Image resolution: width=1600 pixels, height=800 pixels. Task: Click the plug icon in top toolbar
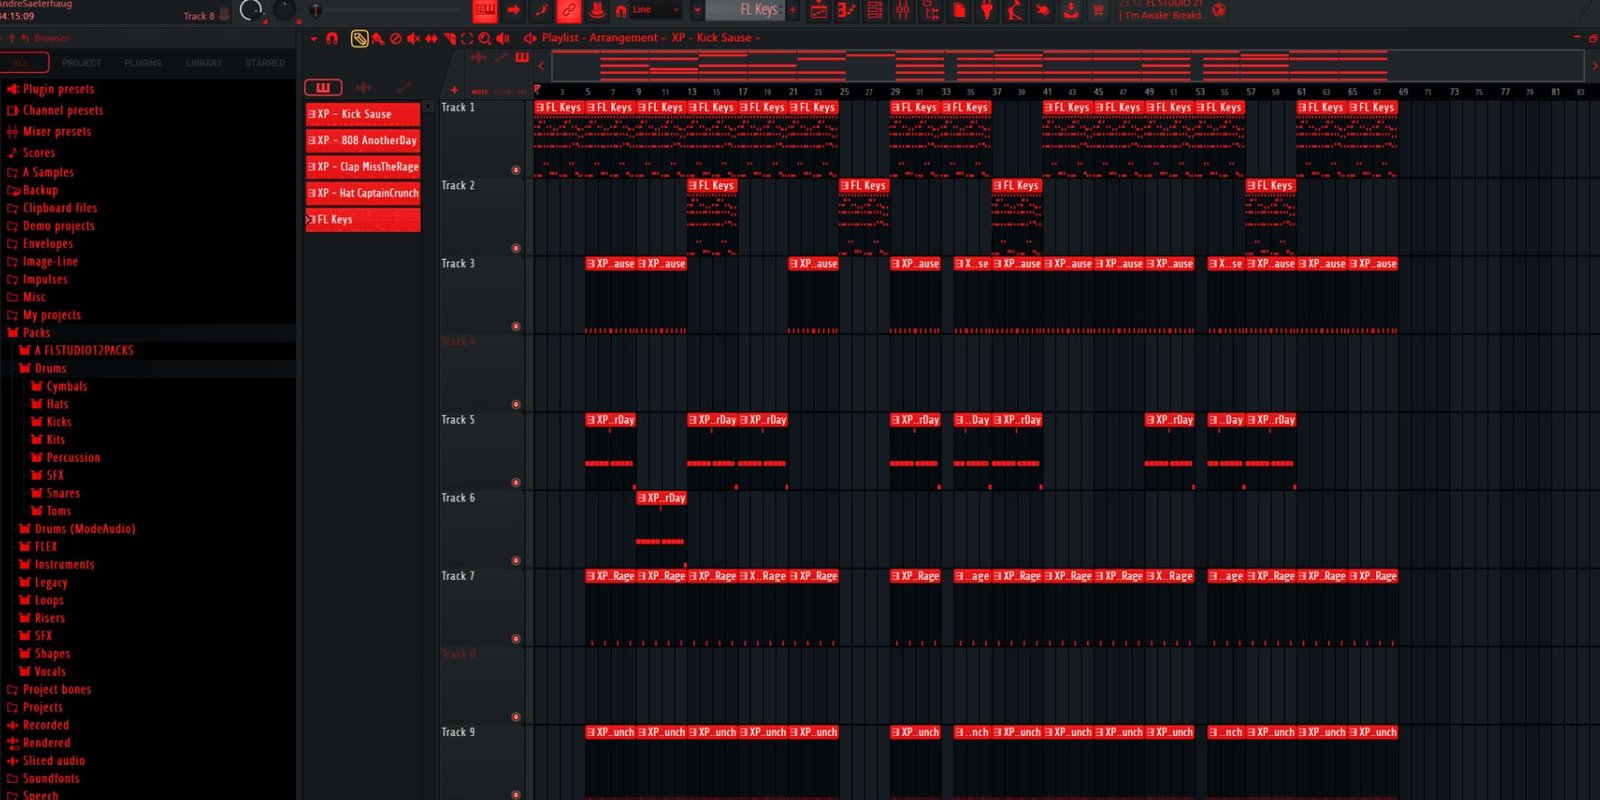[x=986, y=11]
